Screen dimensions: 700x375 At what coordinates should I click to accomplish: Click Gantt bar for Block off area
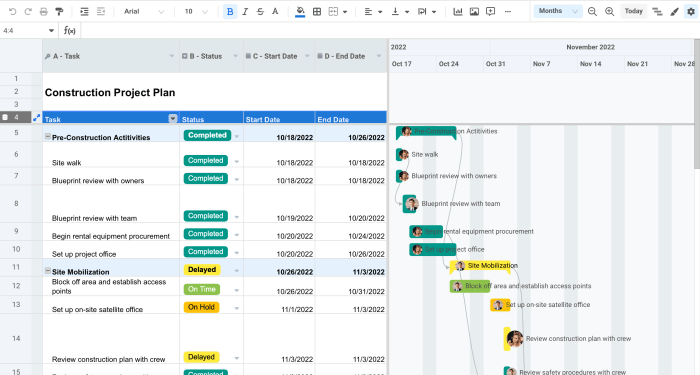[x=470, y=286]
